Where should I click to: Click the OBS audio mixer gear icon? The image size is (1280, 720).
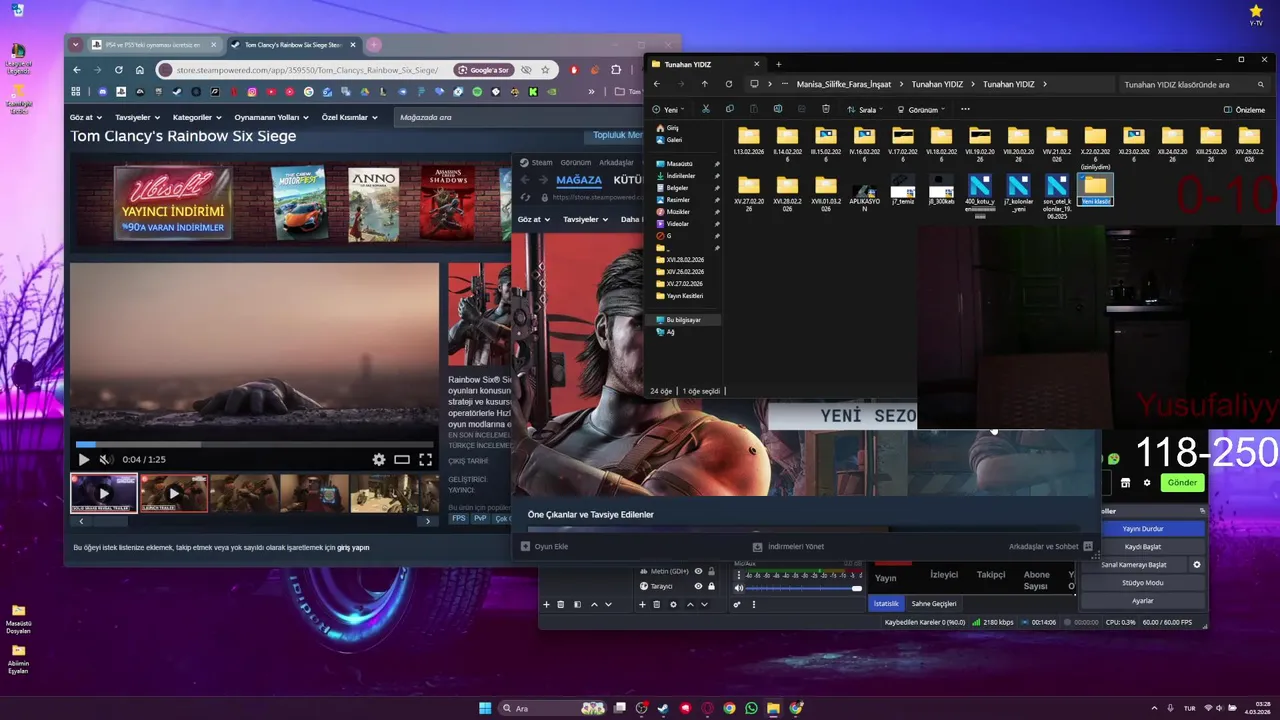click(x=737, y=604)
